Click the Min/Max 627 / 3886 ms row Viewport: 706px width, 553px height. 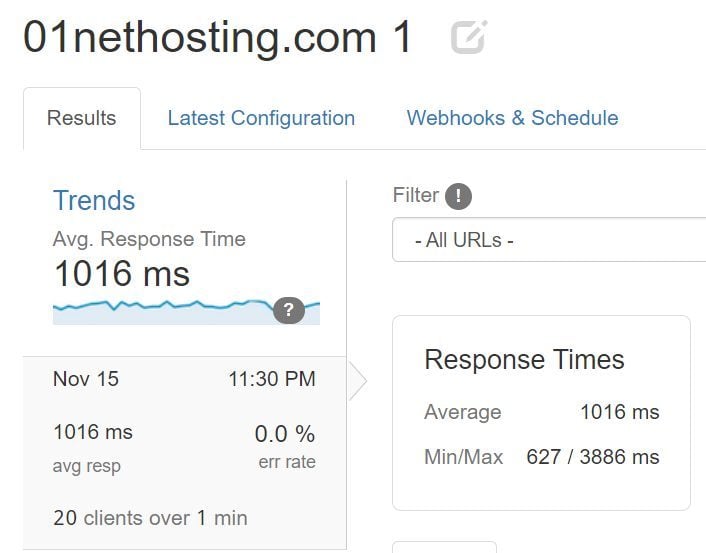pos(541,457)
